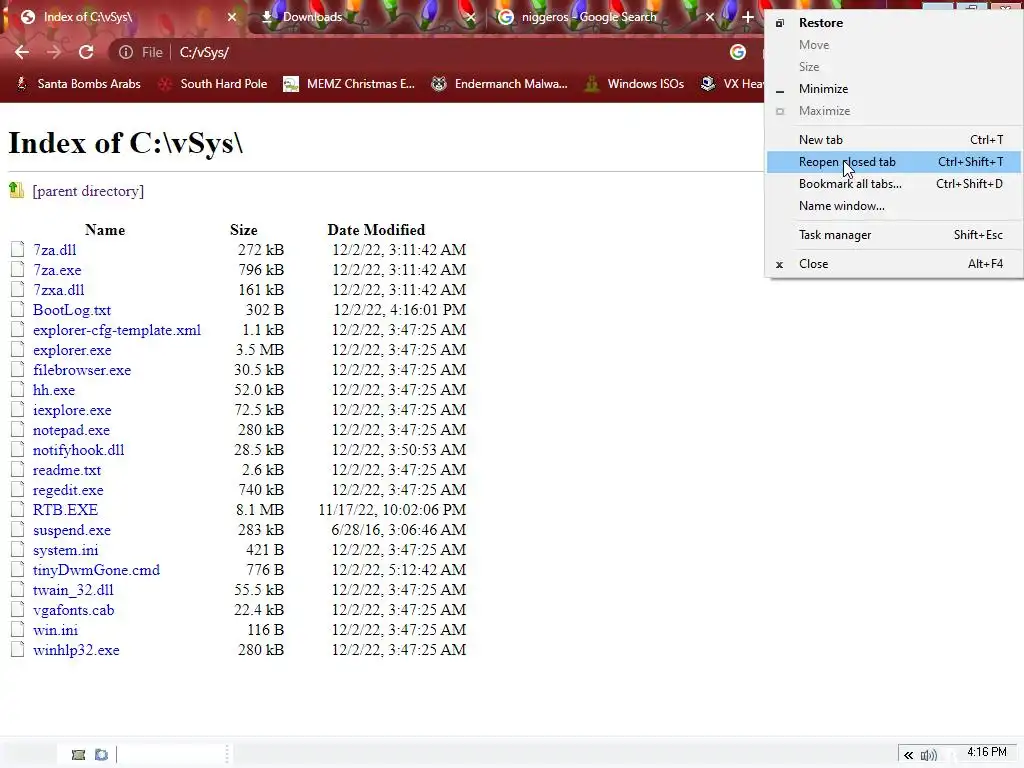
Task: Open the twain_32.dll link
Action: pos(73,590)
